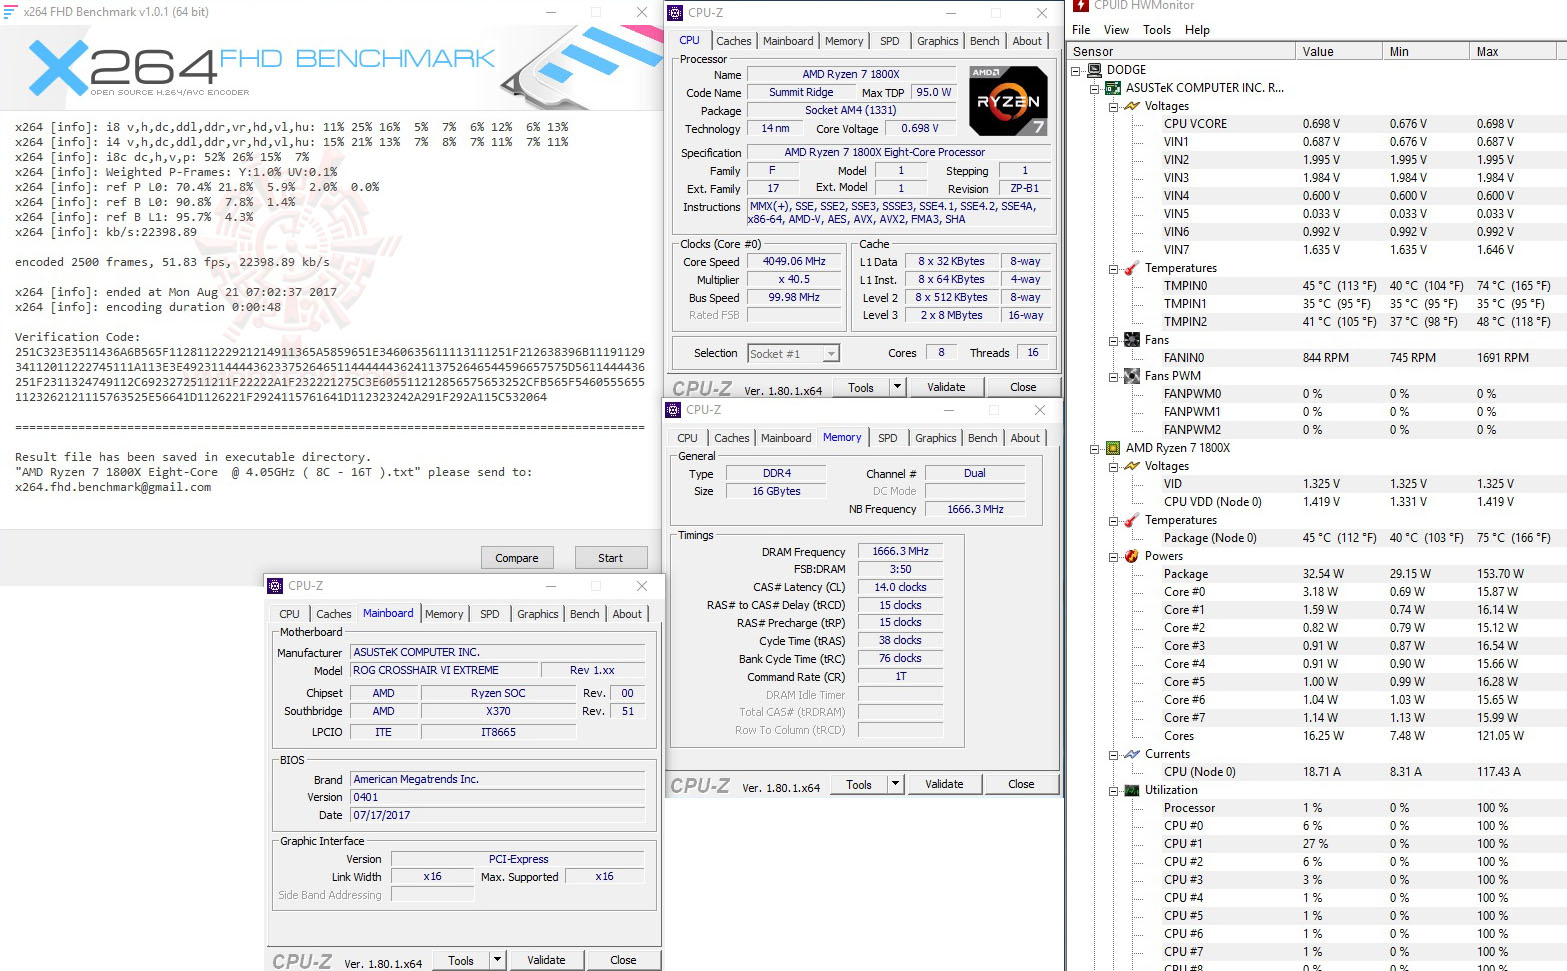Click the Temperatures thermometer icon in HWMonitor
This screenshot has height=971, width=1567.
1130,268
